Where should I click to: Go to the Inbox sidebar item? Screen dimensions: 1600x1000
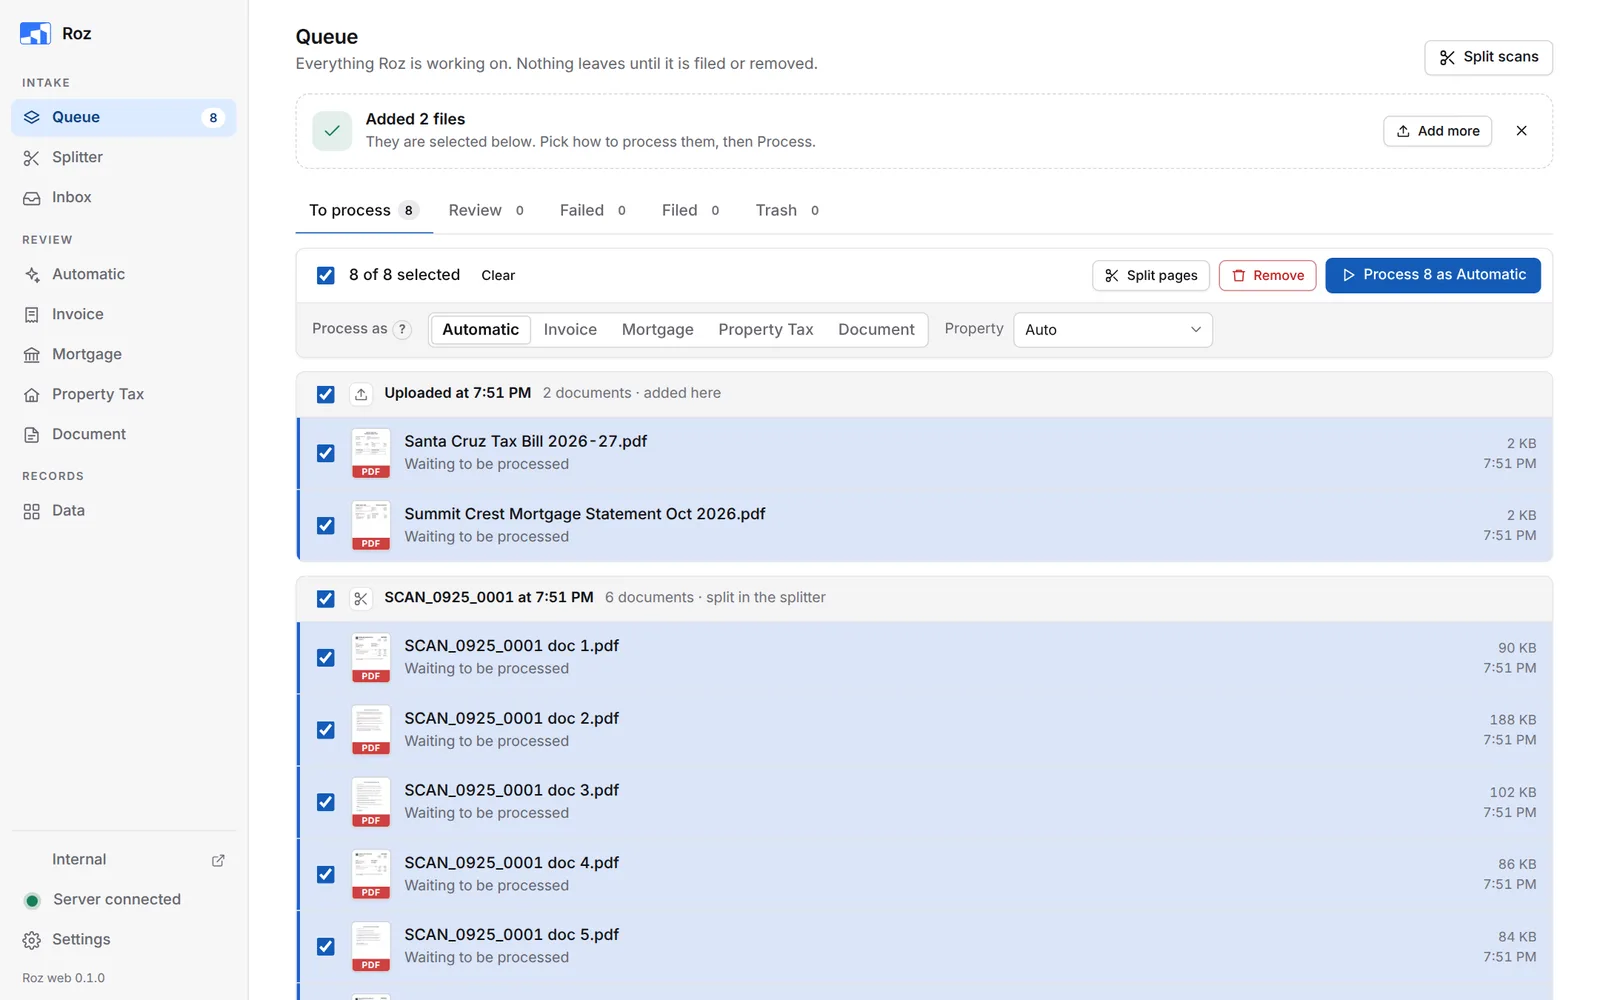click(x=123, y=197)
